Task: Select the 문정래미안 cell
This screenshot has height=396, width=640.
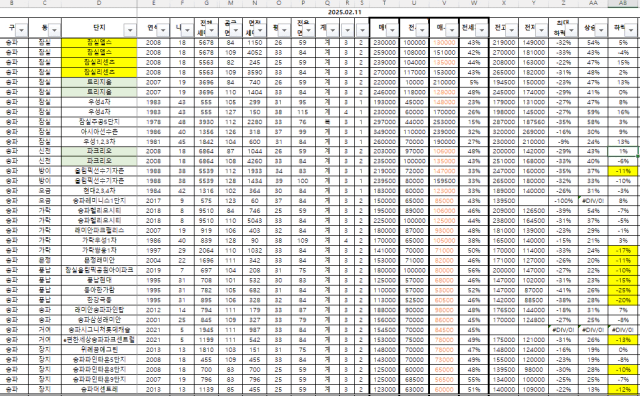Action: [x=99, y=260]
